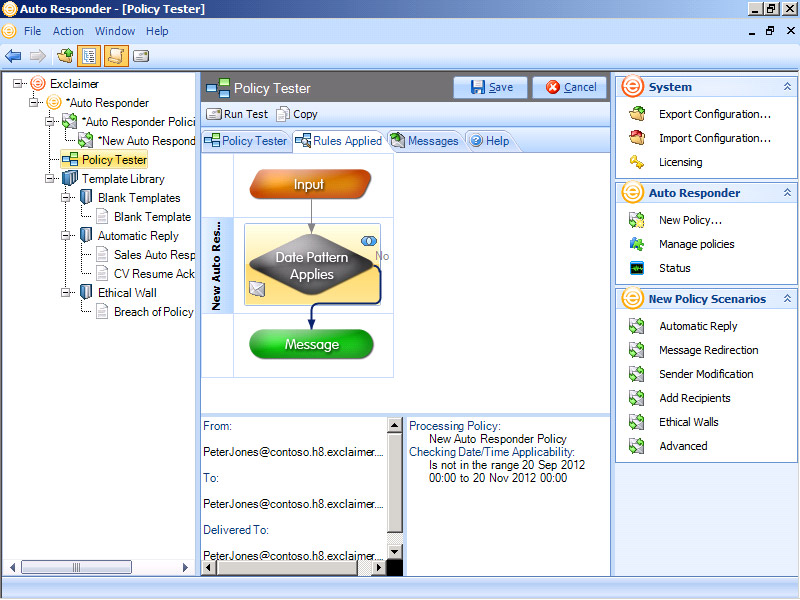Click the Licensing key icon
The image size is (800, 600).
click(637, 162)
